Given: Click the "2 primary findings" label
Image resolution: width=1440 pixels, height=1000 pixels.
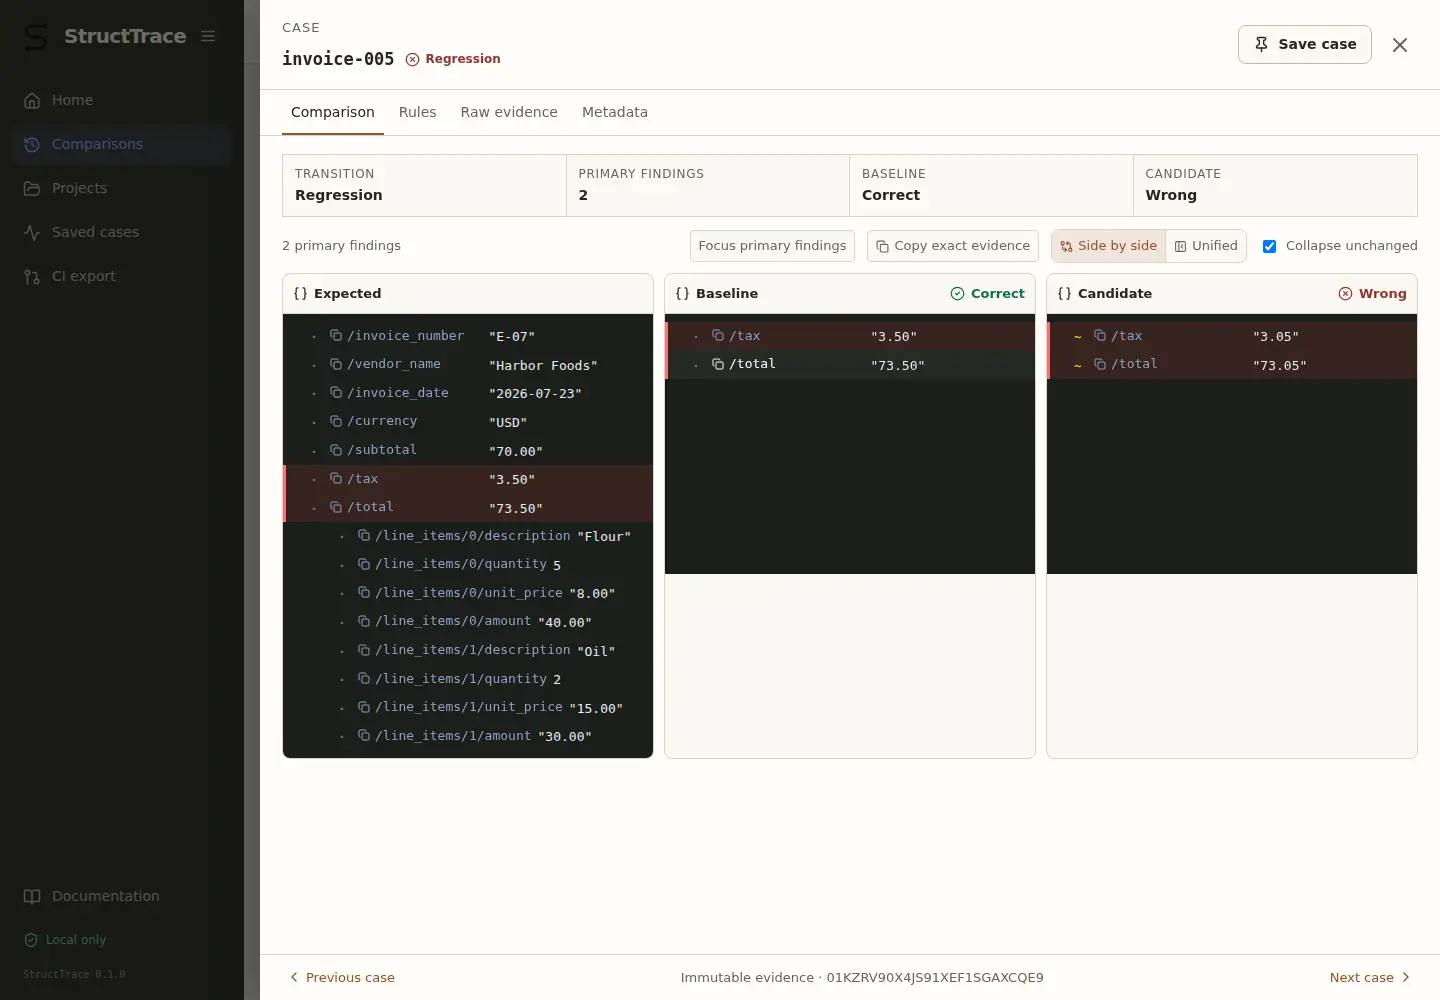Looking at the screenshot, I should 341,246.
